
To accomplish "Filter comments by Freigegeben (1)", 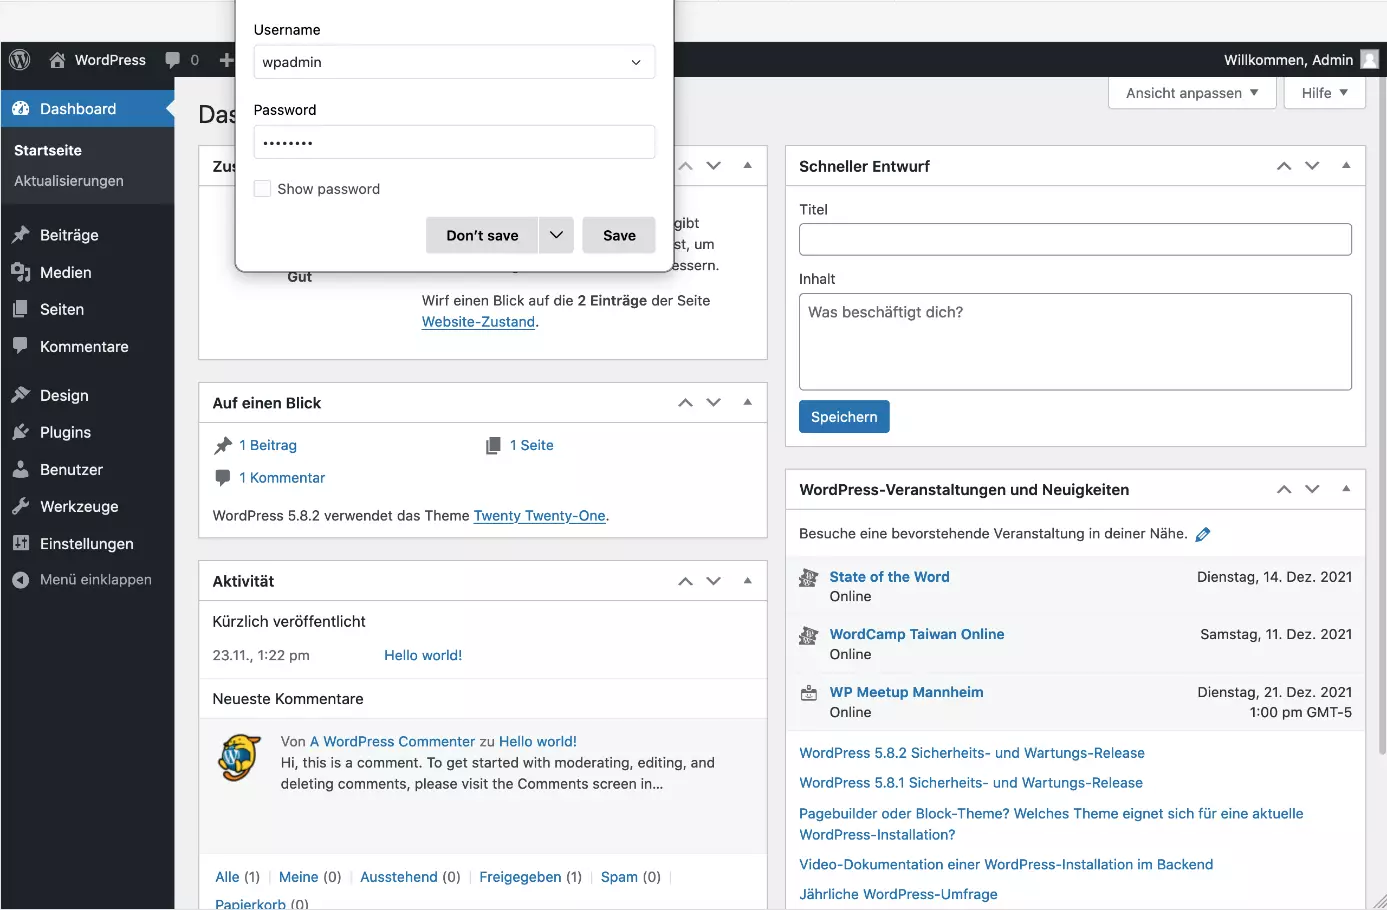I will [x=530, y=877].
